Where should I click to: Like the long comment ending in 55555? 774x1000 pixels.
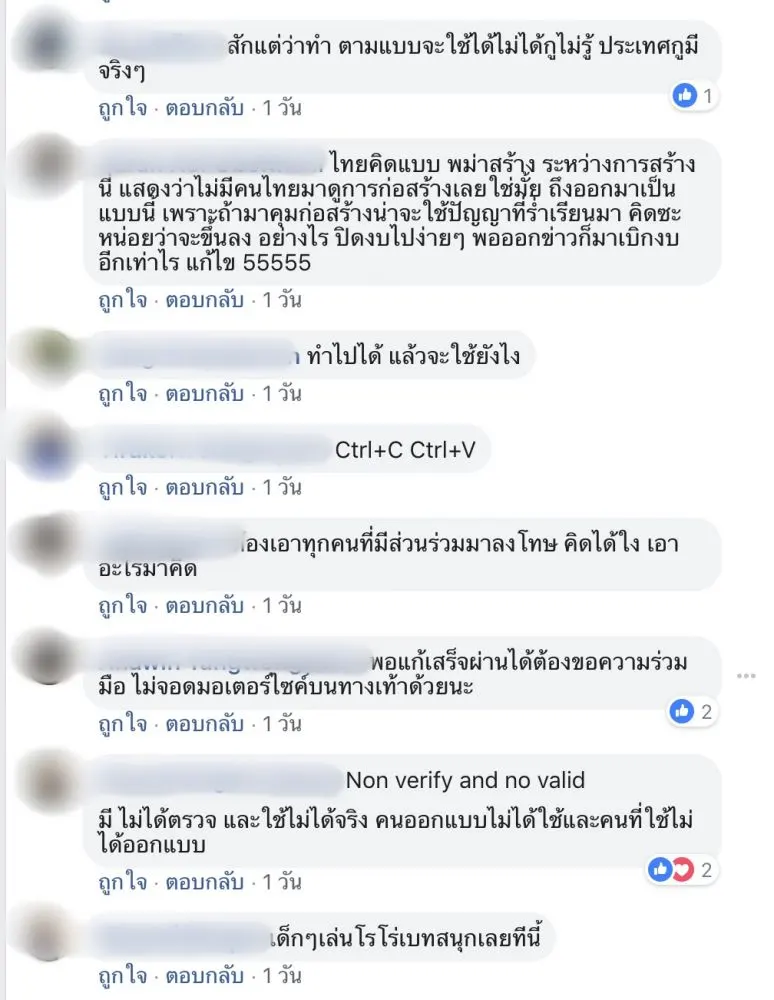click(x=122, y=300)
